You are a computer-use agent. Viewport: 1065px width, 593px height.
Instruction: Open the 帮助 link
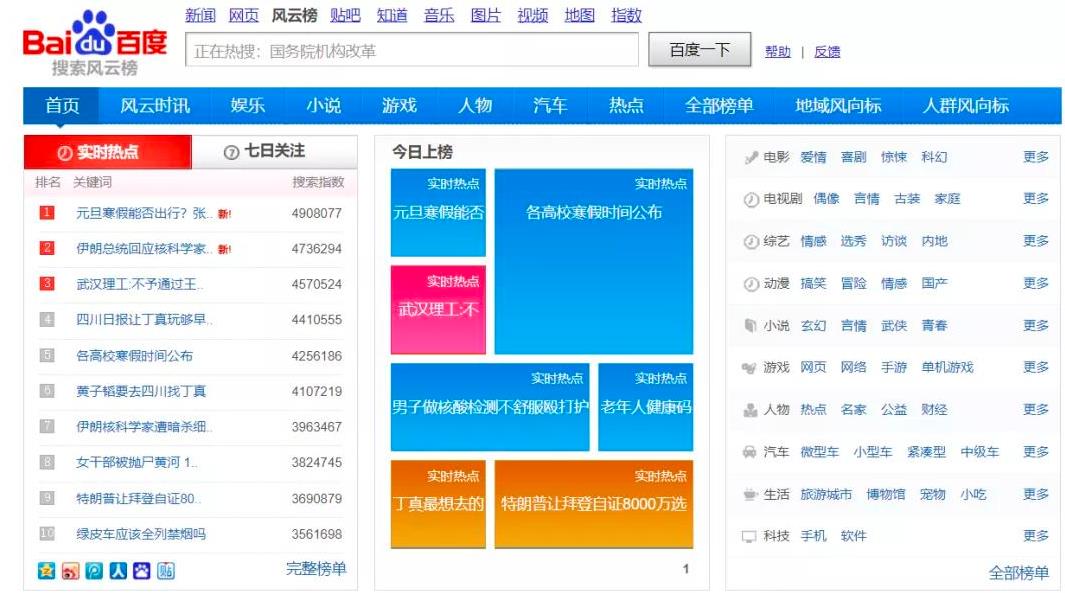click(x=778, y=52)
